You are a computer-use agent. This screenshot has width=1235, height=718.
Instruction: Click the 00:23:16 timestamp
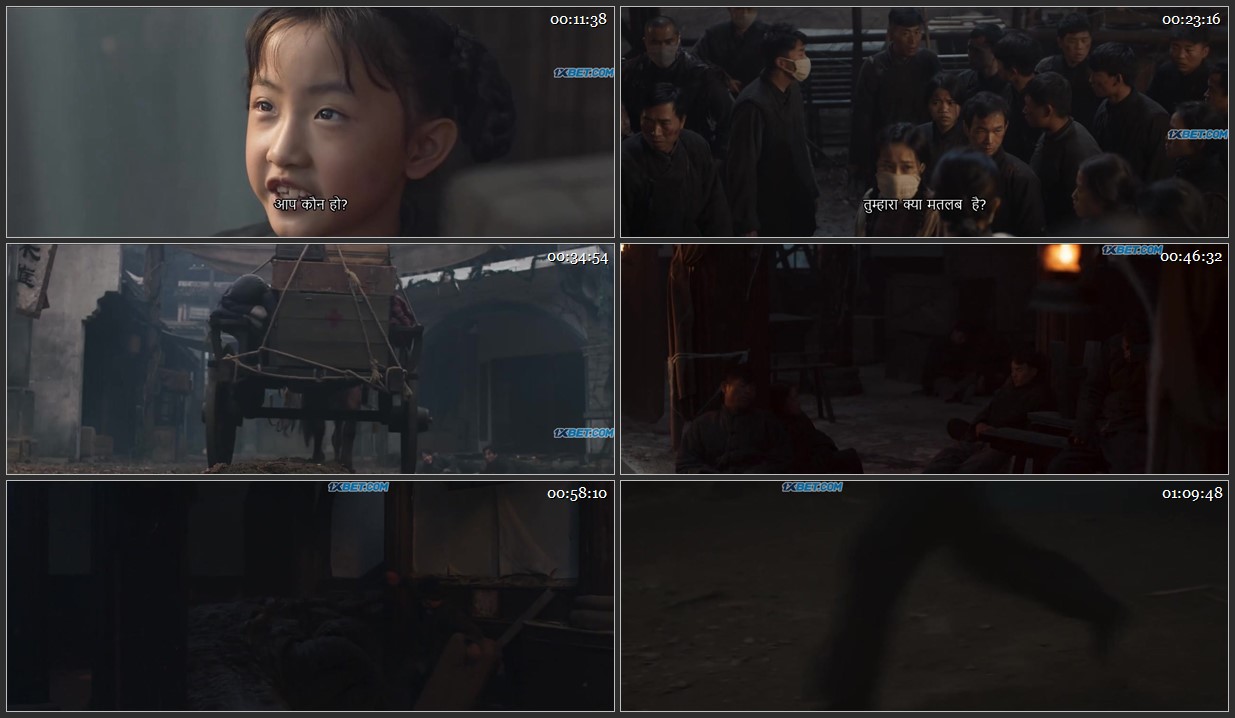click(1192, 20)
